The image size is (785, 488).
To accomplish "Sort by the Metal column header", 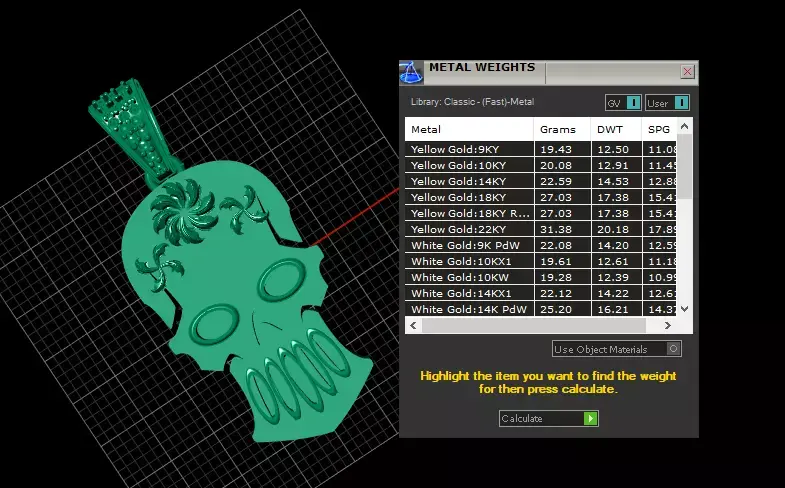I will pos(469,130).
